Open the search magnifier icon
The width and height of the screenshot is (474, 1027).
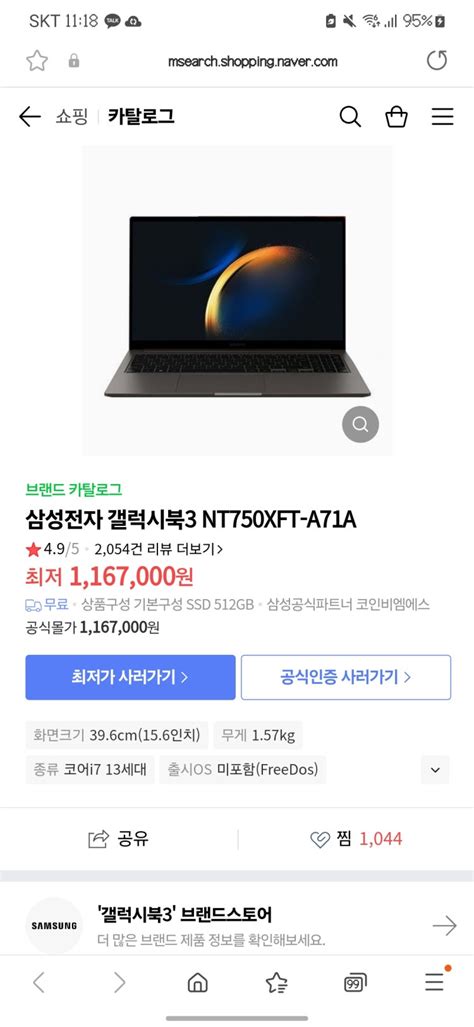350,117
